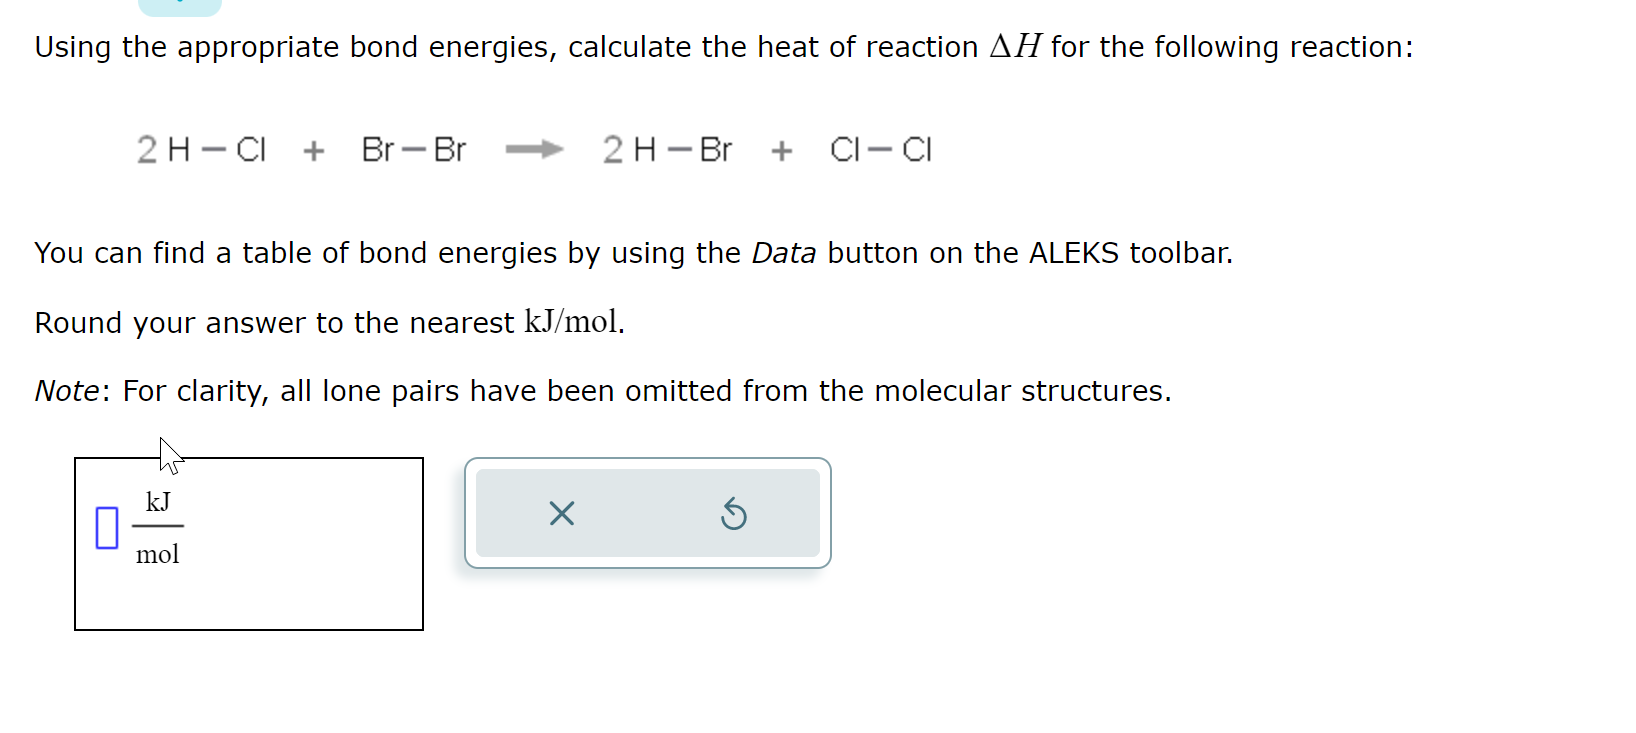Click the gray X inside the answer toolbar
1636x733 pixels.
click(561, 514)
